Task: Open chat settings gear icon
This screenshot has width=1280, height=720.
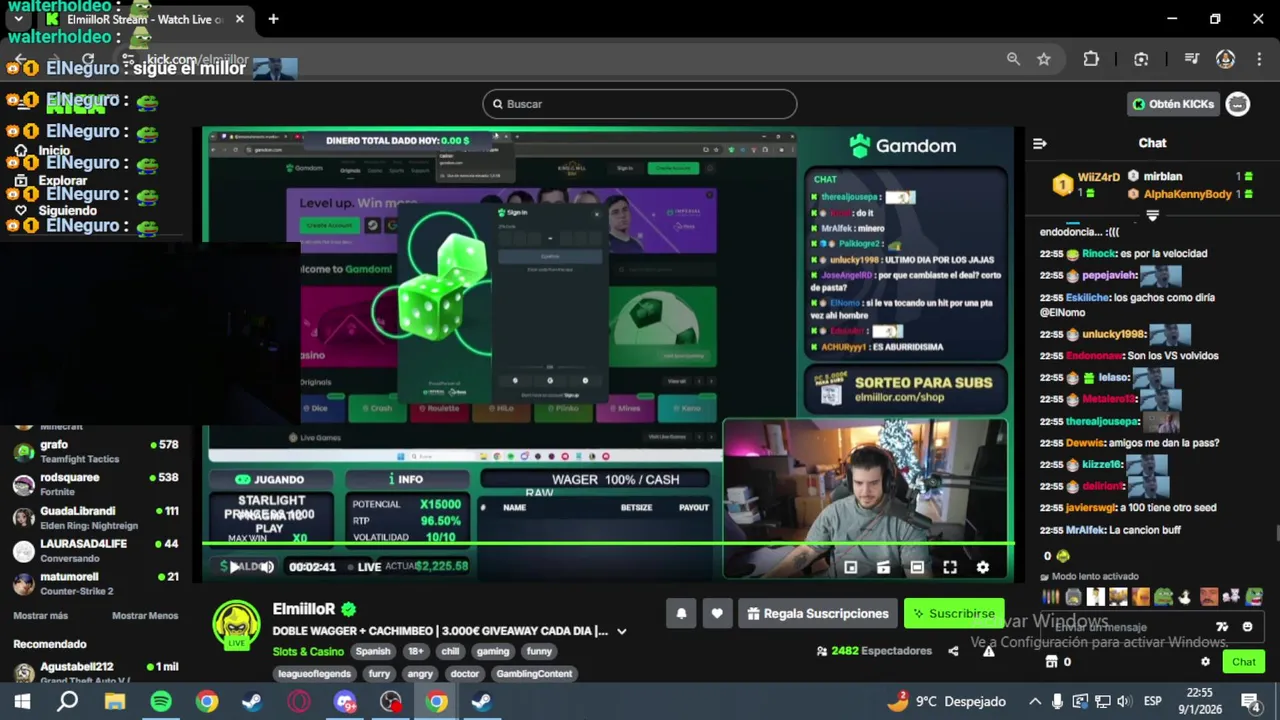Action: 1205,662
